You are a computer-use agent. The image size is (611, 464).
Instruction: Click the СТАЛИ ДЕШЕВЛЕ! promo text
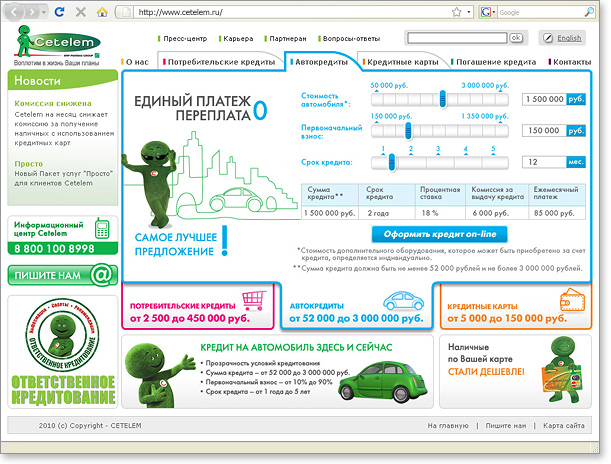coord(486,372)
